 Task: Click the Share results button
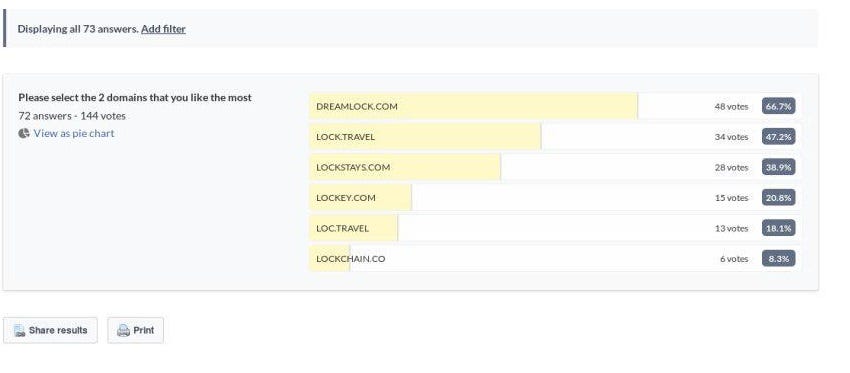click(50, 330)
